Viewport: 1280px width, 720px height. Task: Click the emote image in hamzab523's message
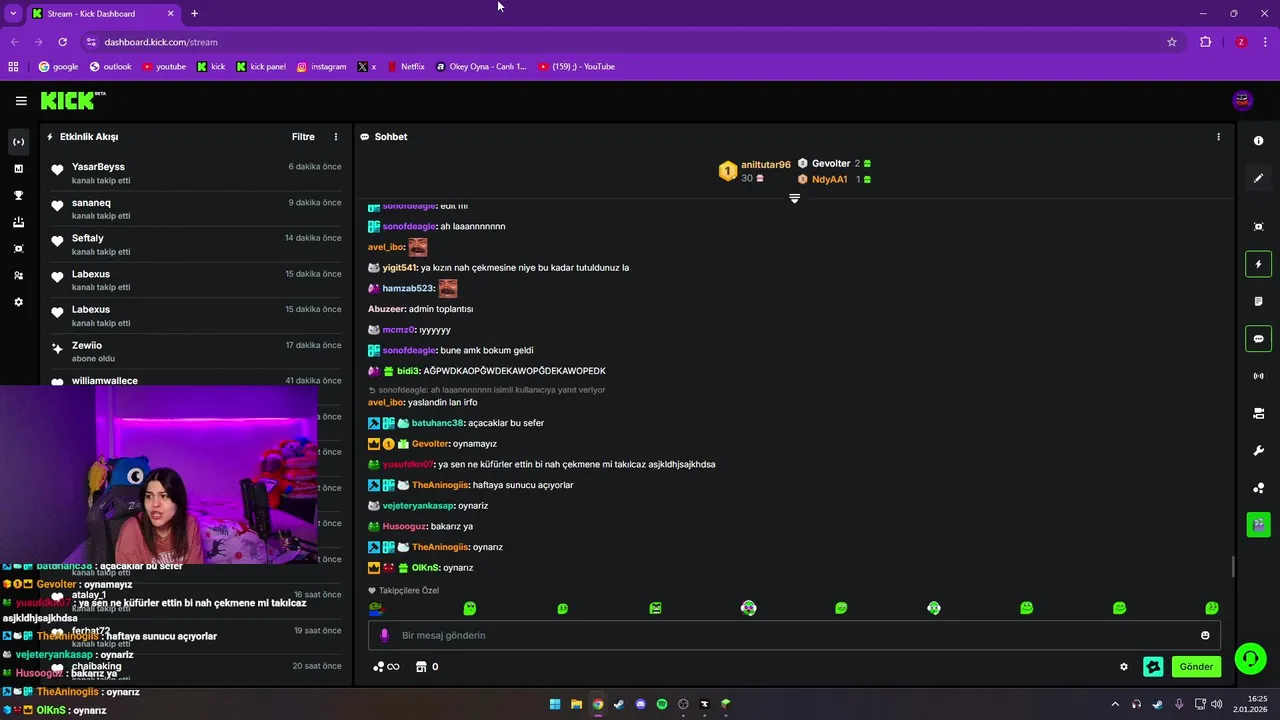pos(448,288)
